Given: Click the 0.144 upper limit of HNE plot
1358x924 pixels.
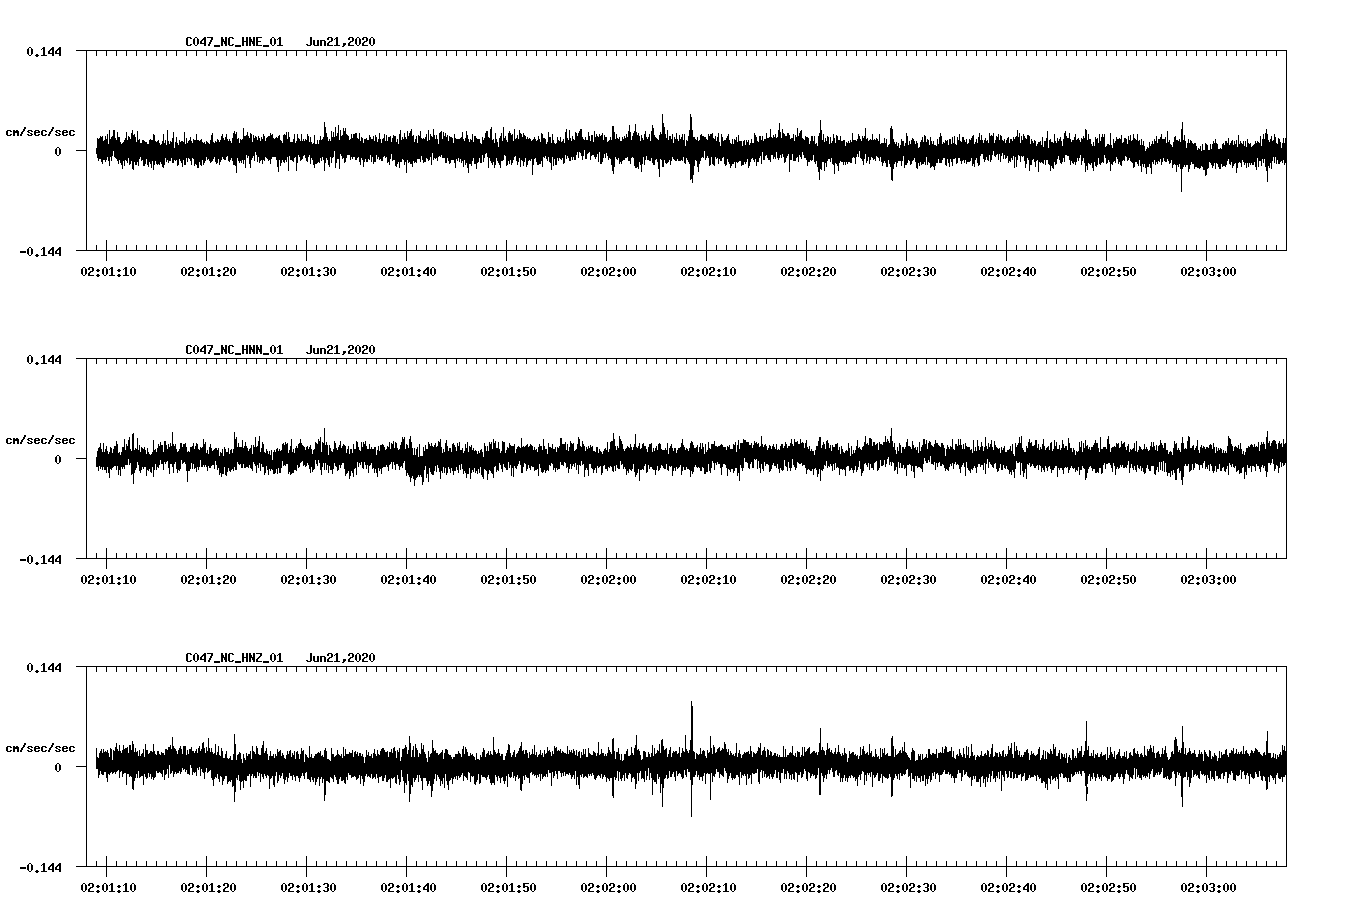Looking at the screenshot, I should [x=43, y=51].
